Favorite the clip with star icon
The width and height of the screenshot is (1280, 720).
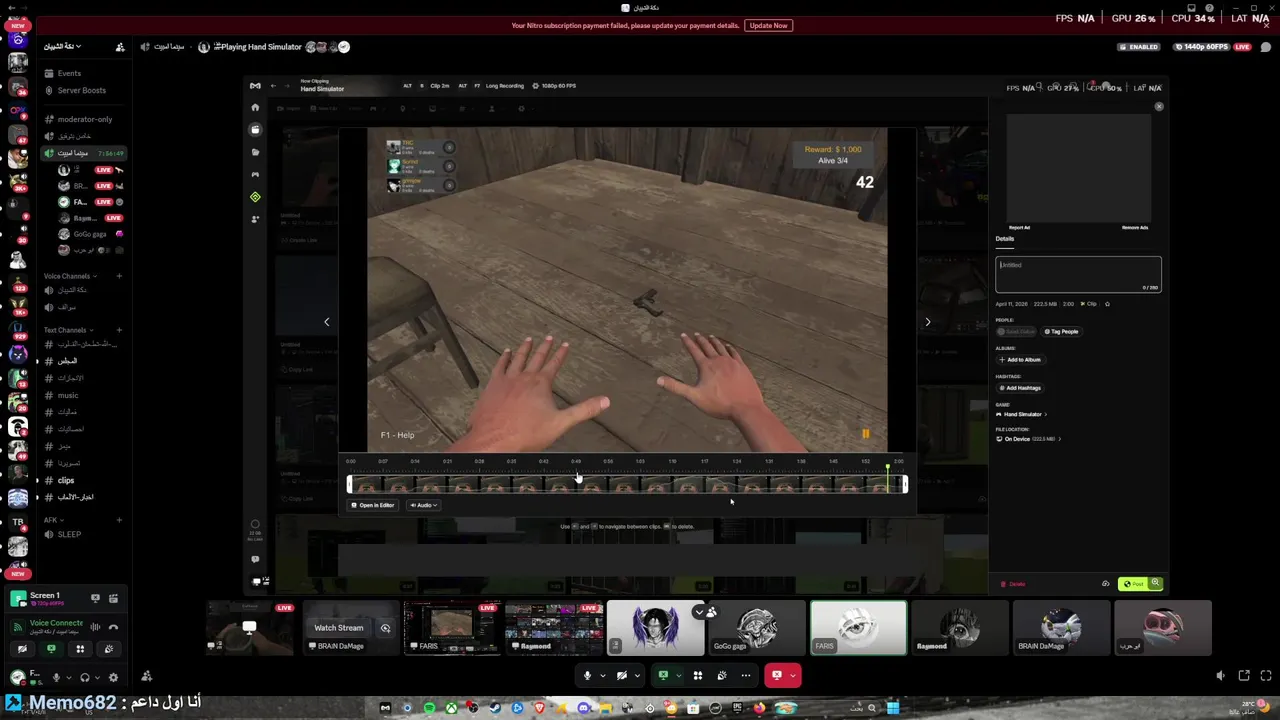point(1107,304)
